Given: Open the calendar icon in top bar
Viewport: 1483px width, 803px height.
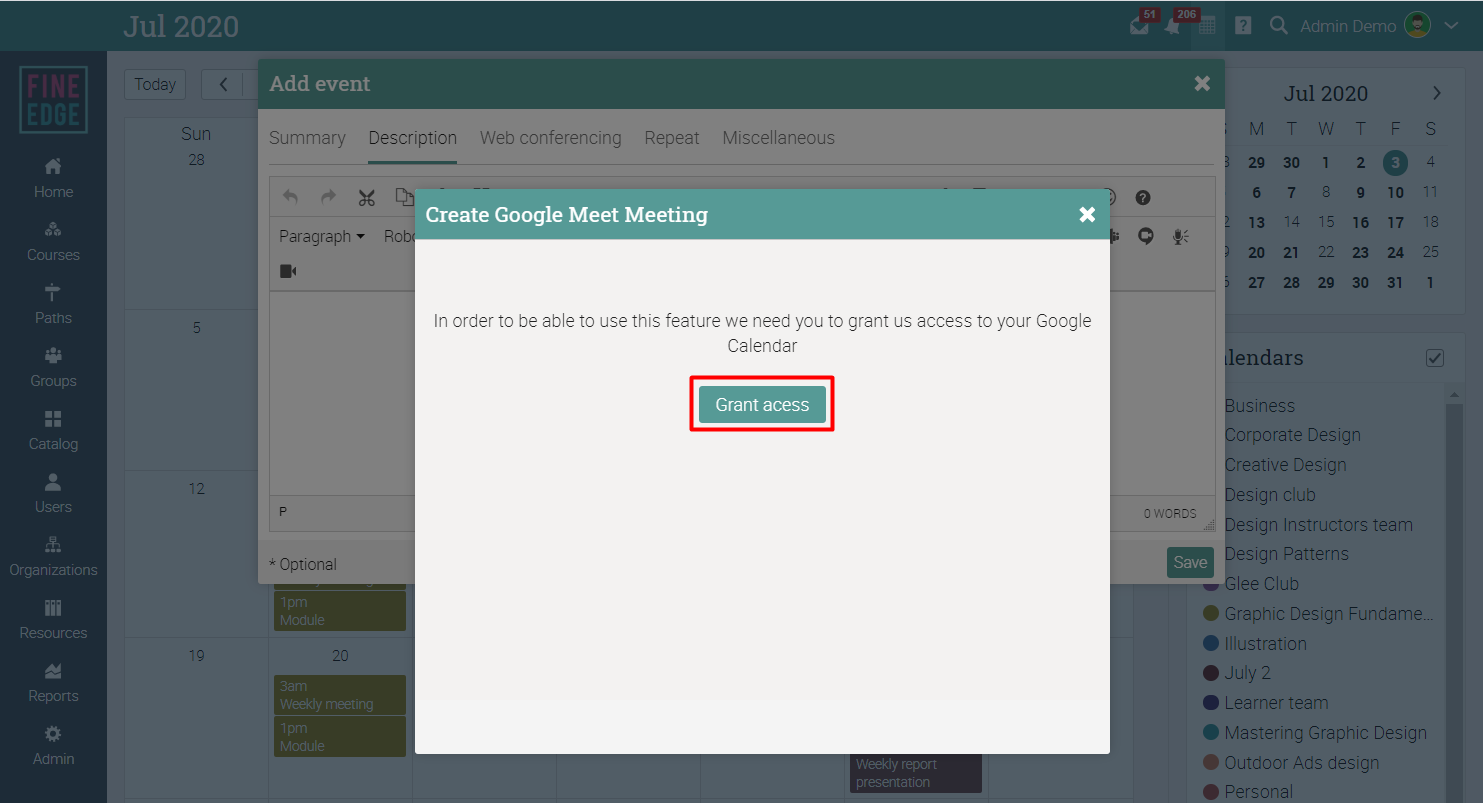Looking at the screenshot, I should tap(1207, 26).
